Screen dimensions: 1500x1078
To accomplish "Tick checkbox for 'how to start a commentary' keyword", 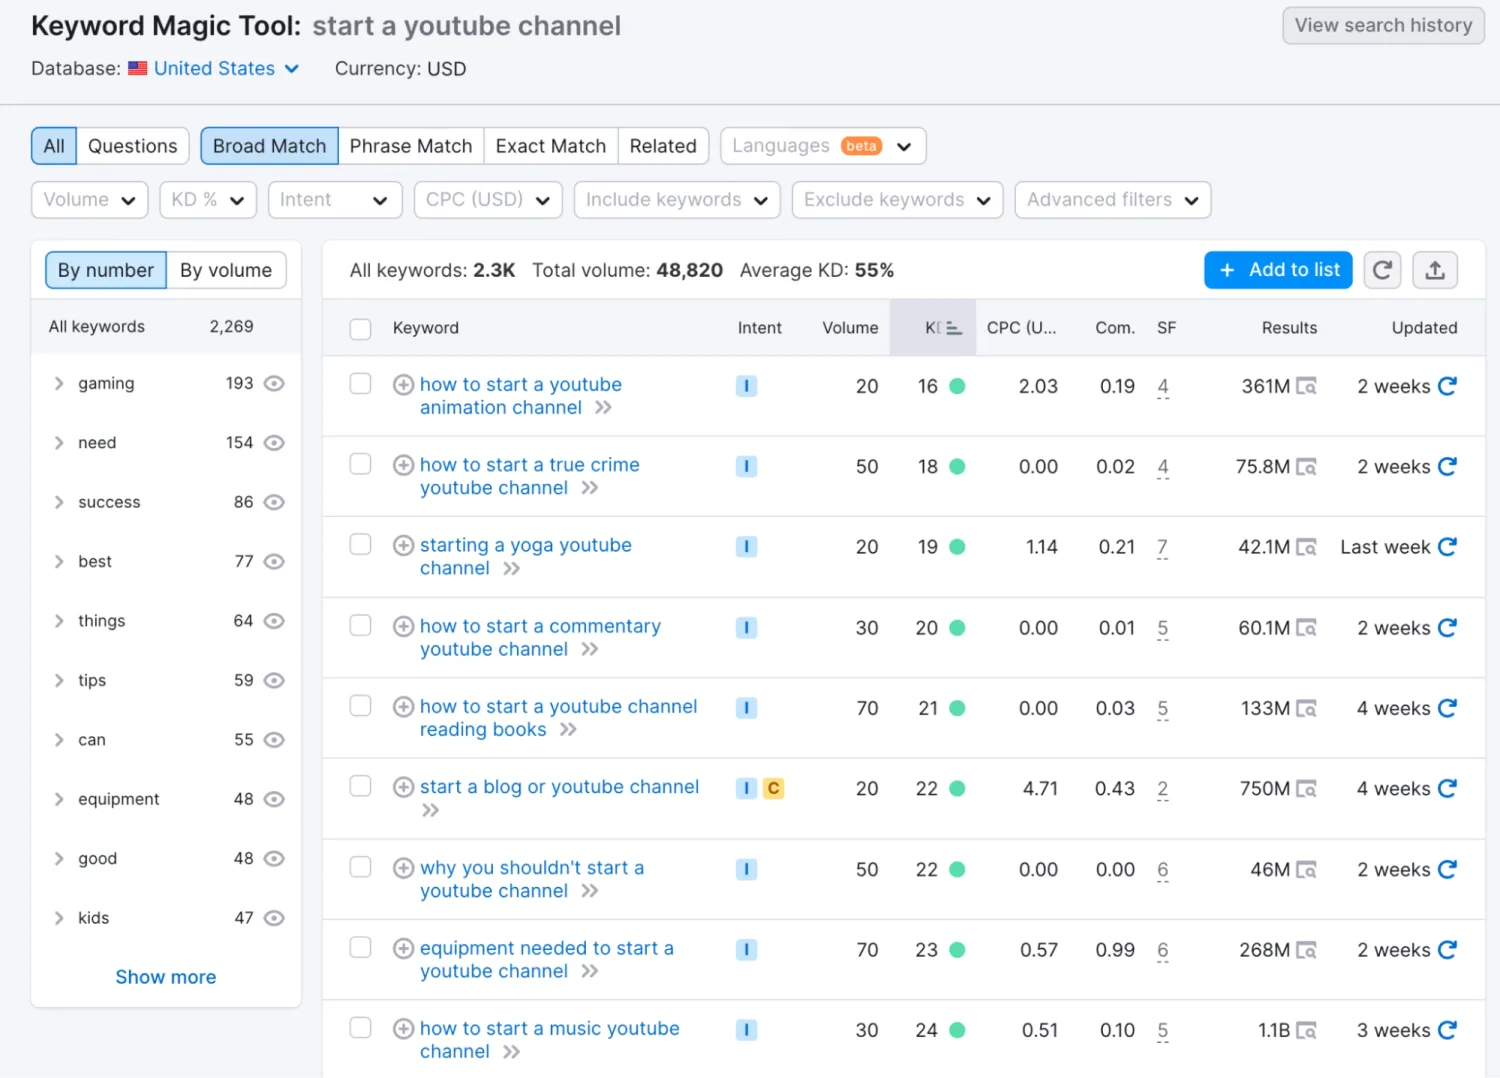I will click(x=361, y=626).
